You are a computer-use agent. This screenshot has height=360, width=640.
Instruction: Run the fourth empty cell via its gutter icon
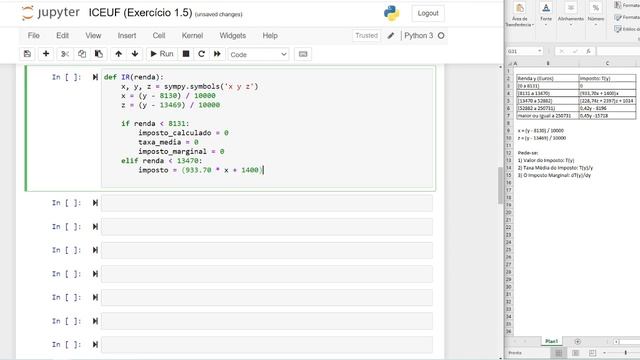point(95,274)
